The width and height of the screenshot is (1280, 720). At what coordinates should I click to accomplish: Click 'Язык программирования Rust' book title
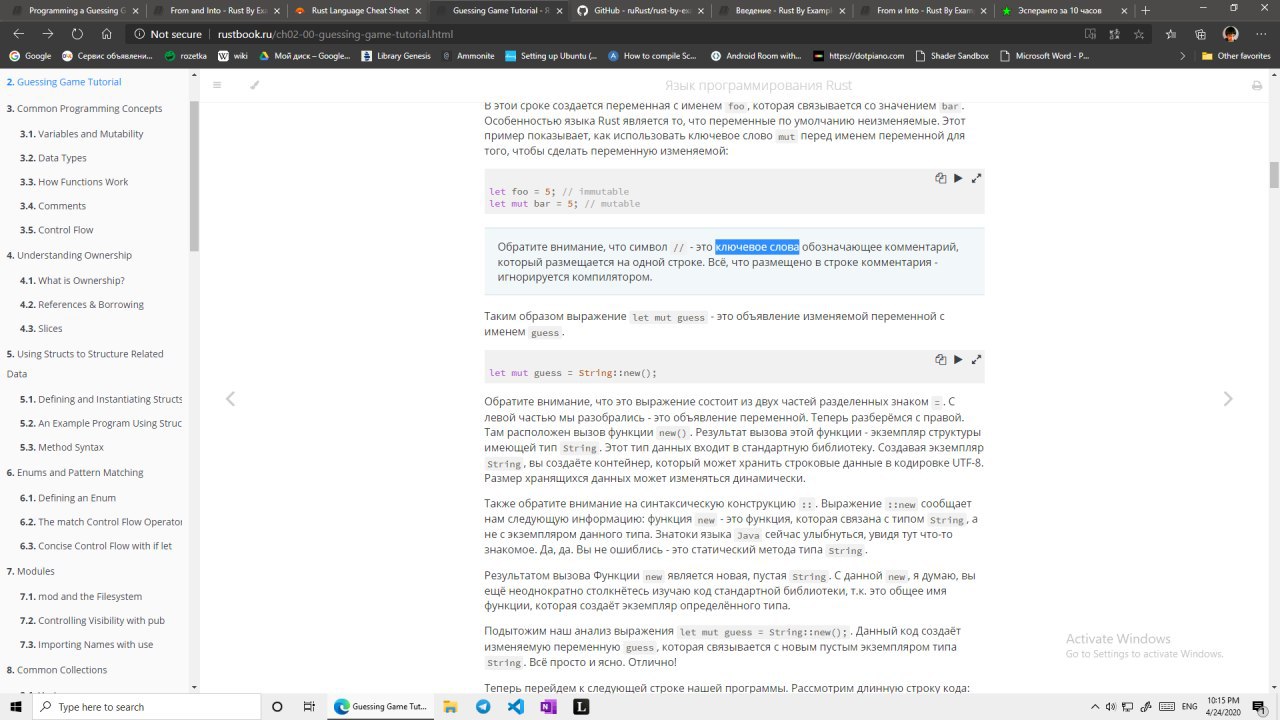pos(758,85)
